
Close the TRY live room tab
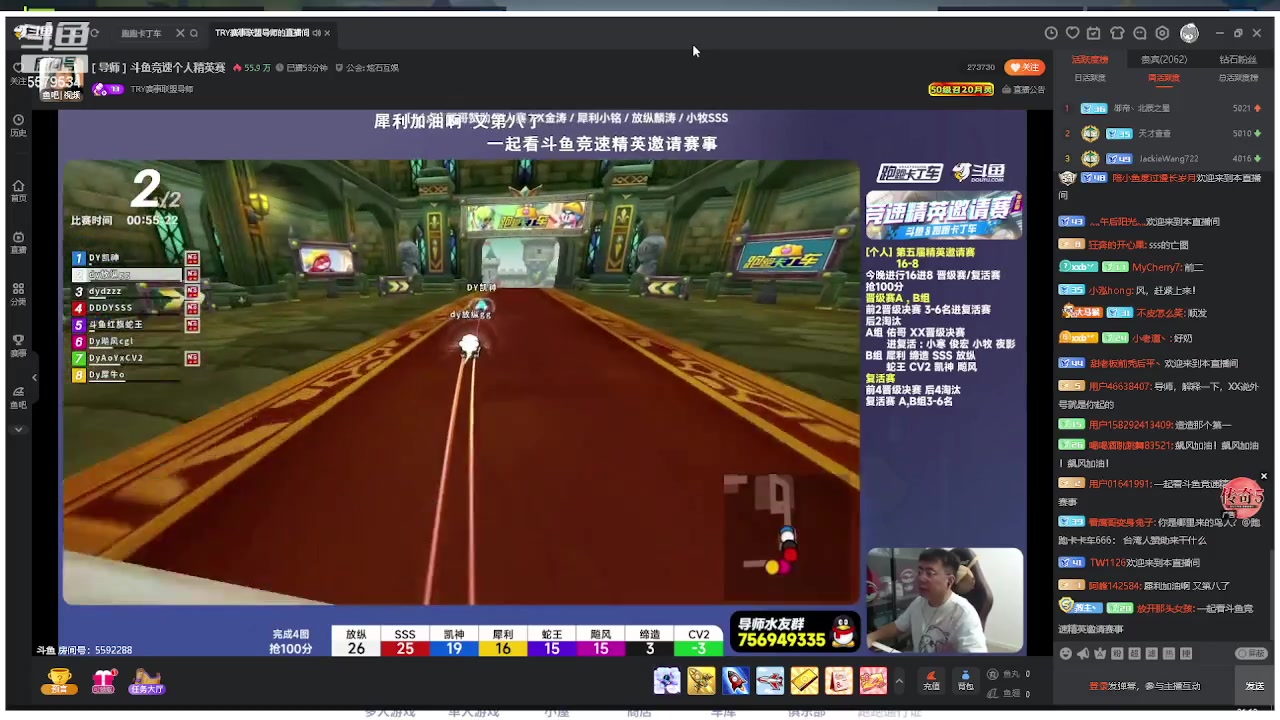pyautogui.click(x=327, y=33)
